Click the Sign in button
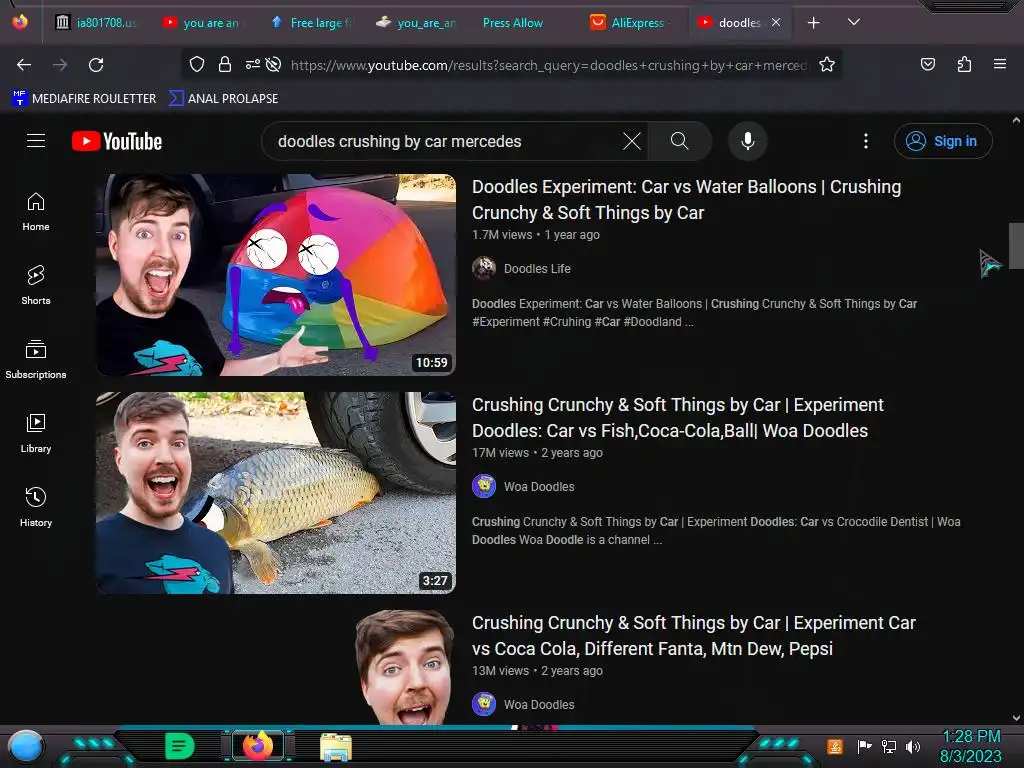Screen dimensions: 1024x768 pos(943,141)
